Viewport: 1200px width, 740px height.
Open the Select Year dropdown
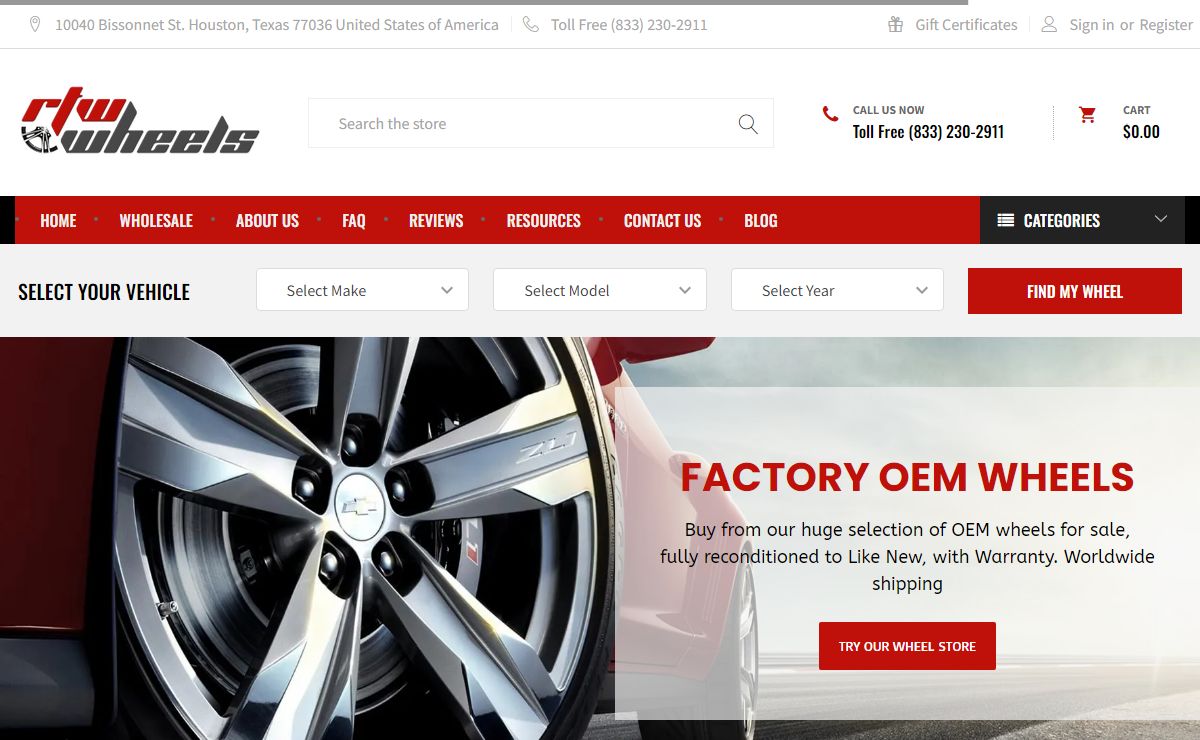click(x=837, y=290)
